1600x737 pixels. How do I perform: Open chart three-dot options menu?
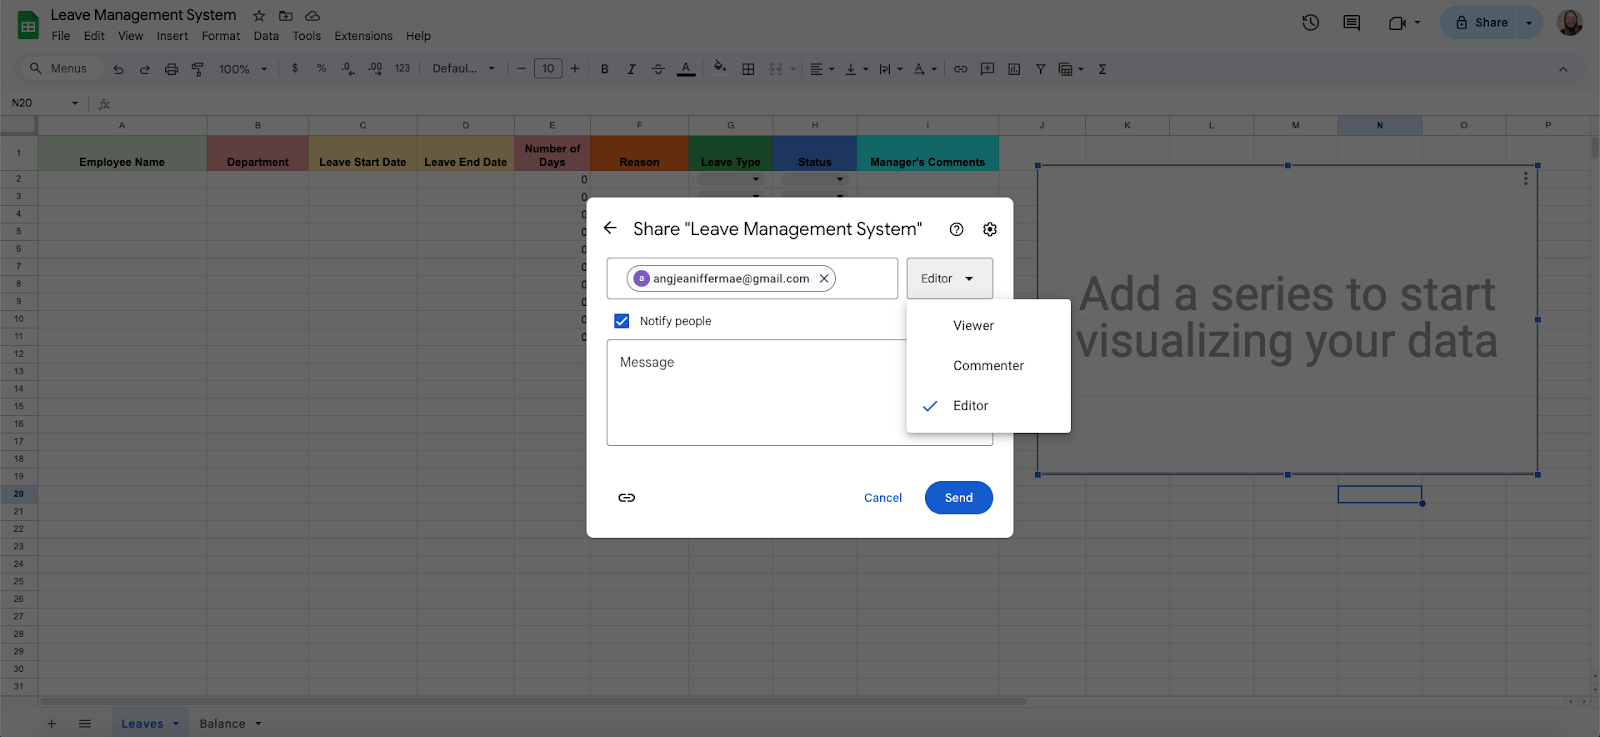(1525, 178)
